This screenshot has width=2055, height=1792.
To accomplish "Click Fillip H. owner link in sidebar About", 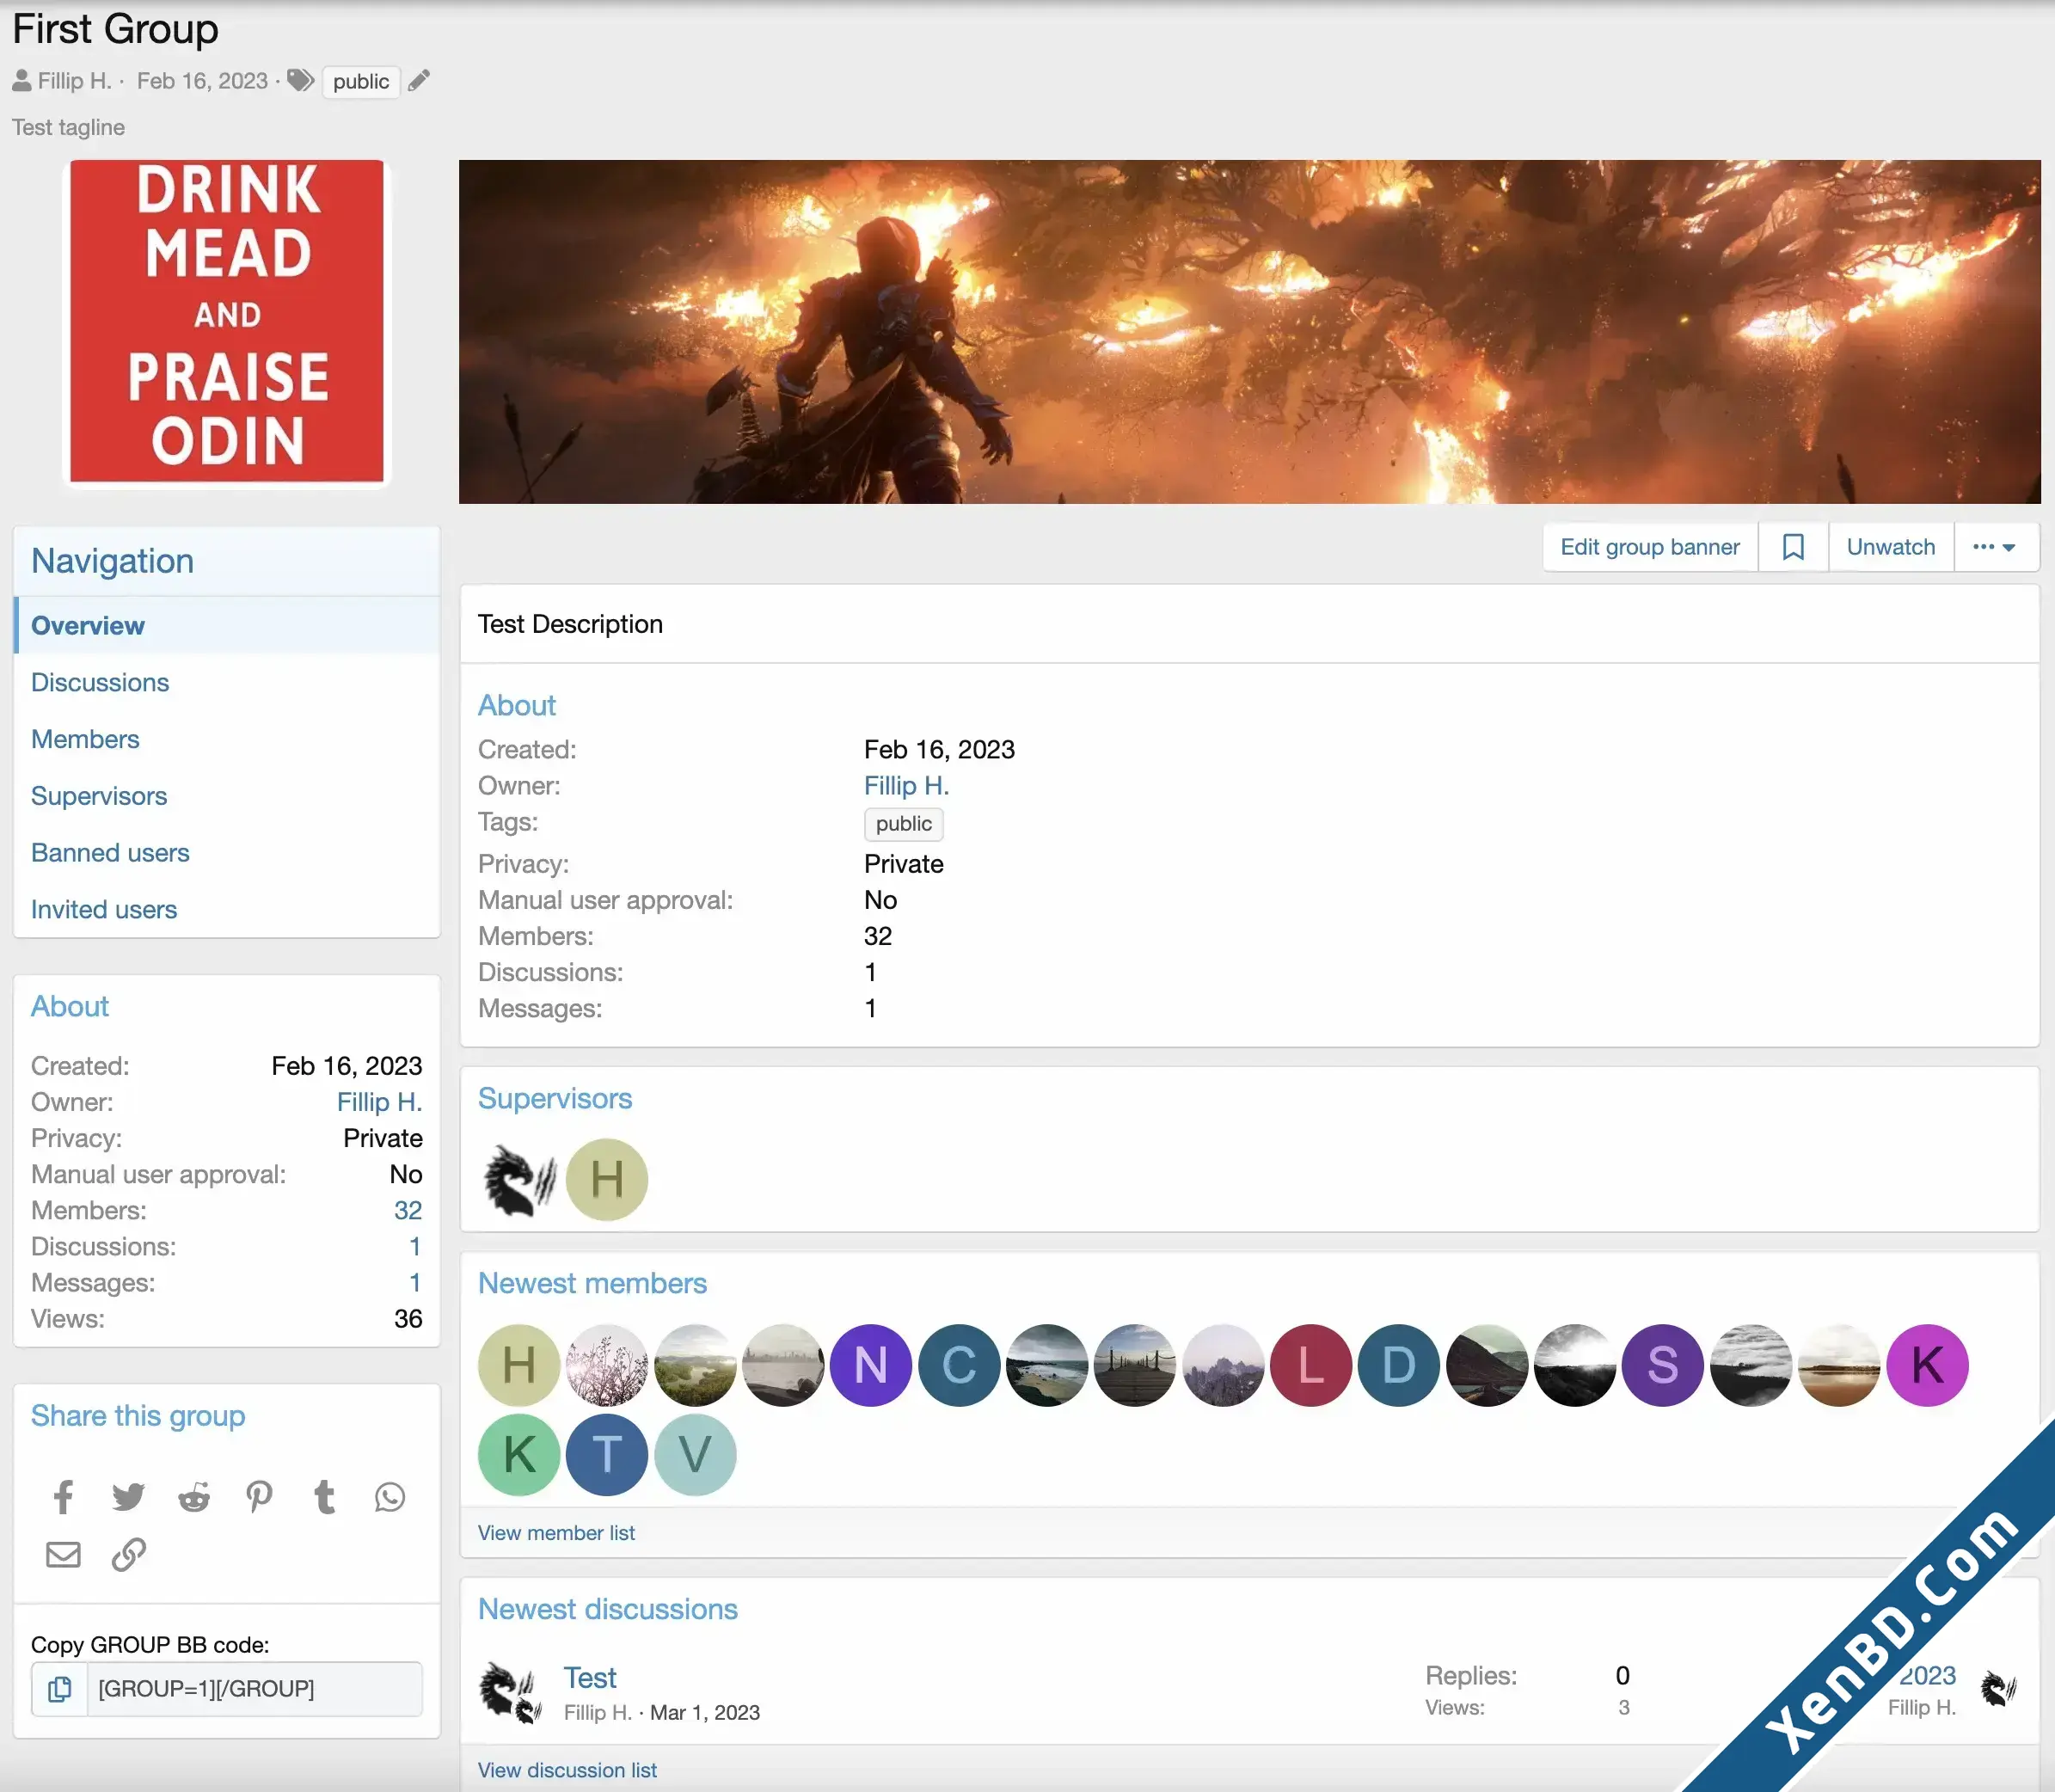I will 379,1102.
